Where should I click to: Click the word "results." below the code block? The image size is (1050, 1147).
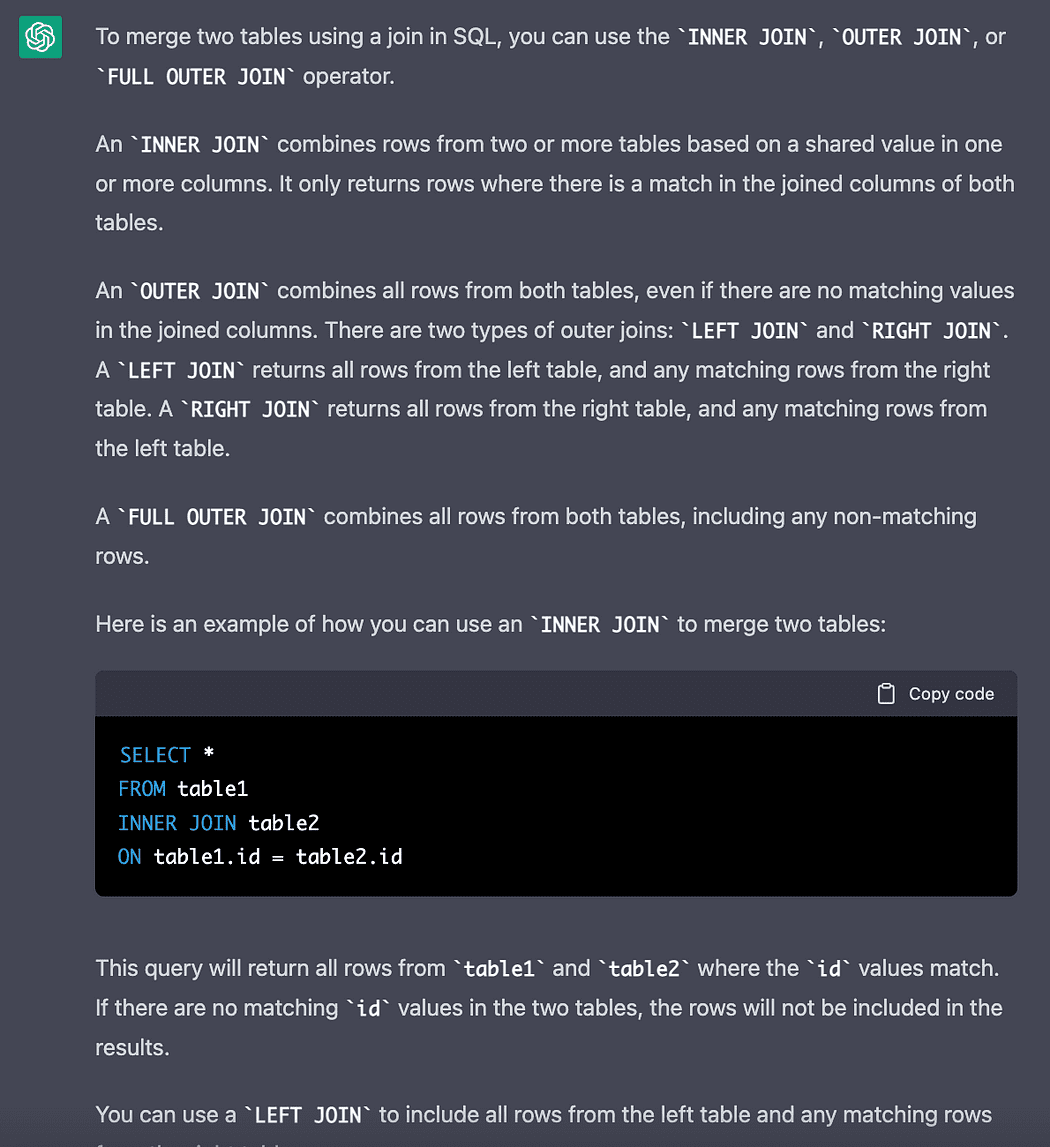click(x=132, y=1047)
